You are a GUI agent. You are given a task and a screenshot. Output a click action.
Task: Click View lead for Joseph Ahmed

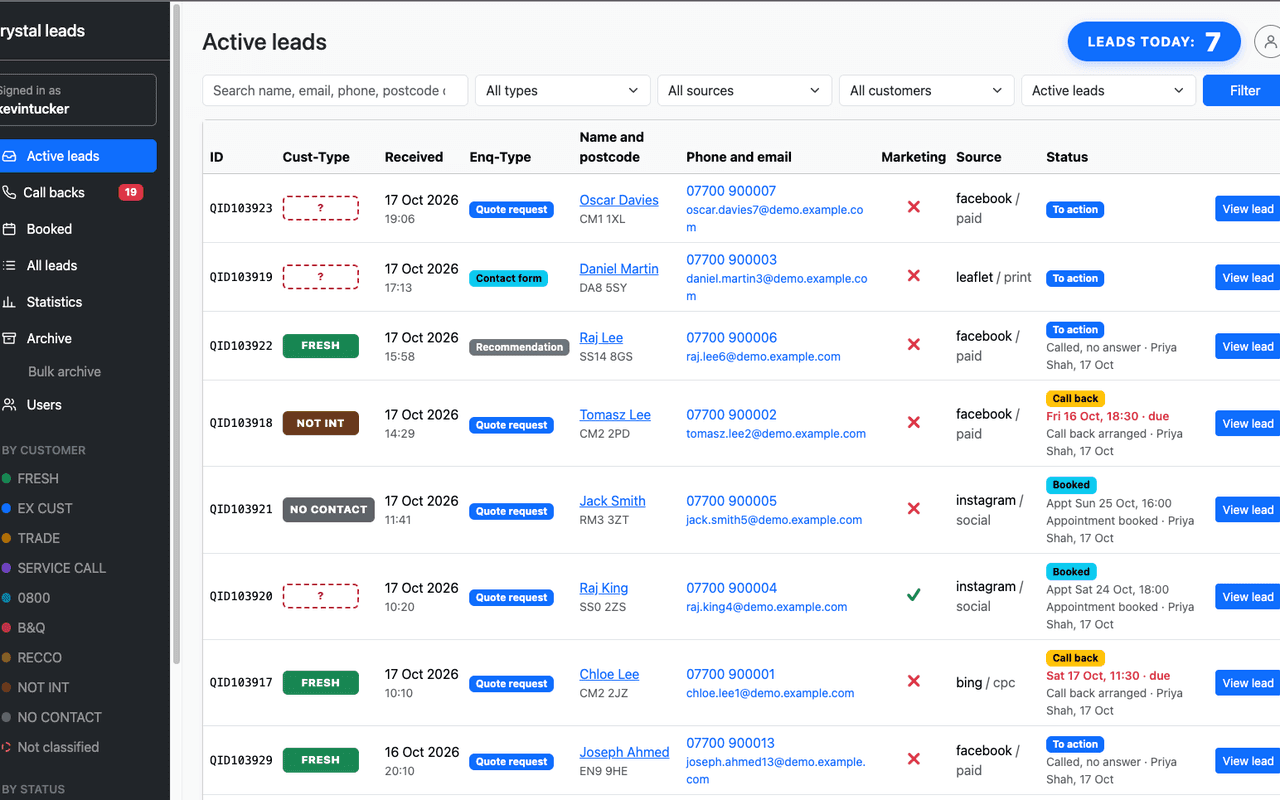[1248, 761]
